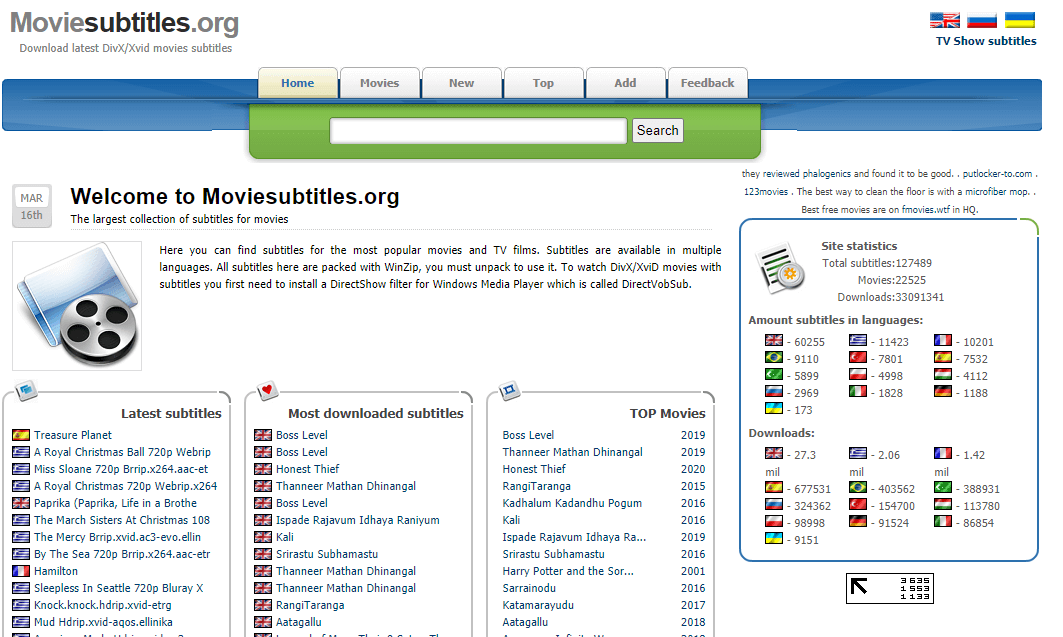Image resolution: width=1063 pixels, height=637 pixels.
Task: Click the Spanish flag beside count 7532
Action: [943, 357]
